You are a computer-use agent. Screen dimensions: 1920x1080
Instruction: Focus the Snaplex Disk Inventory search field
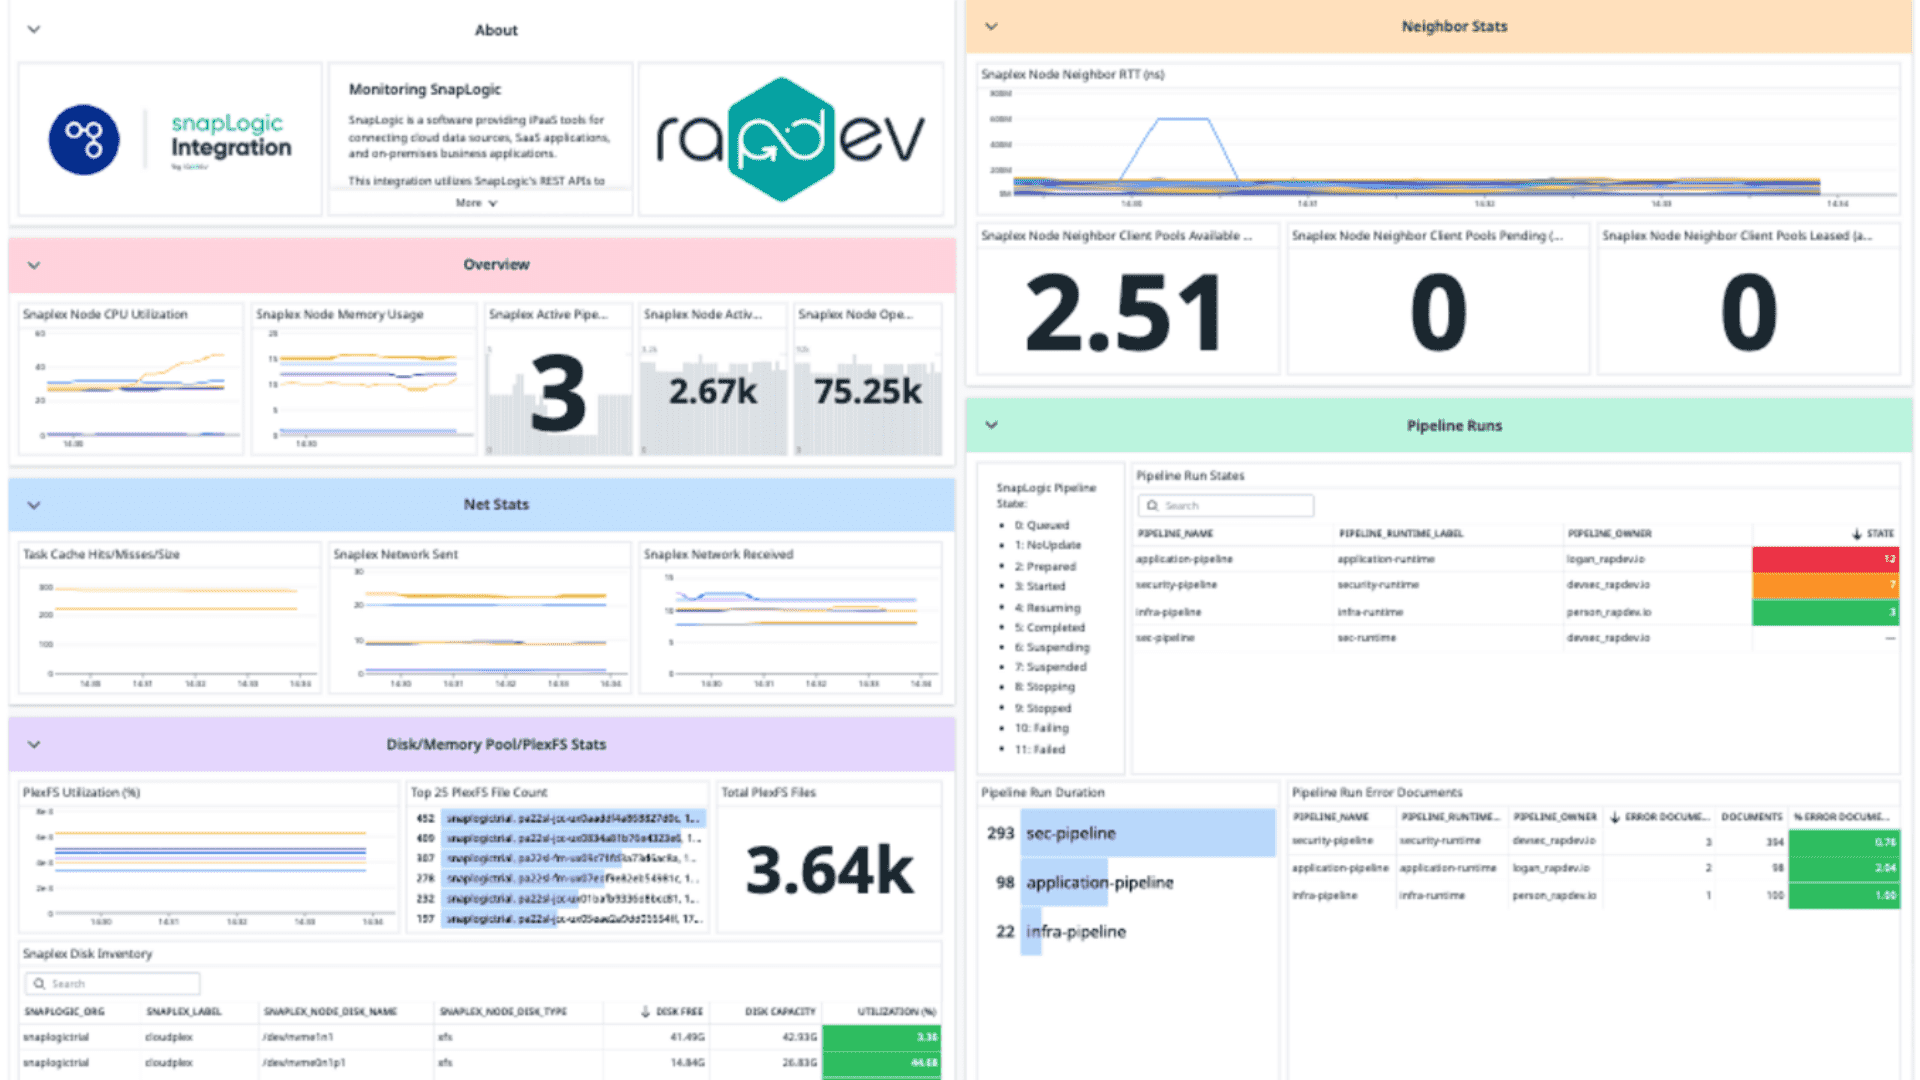[x=112, y=984]
